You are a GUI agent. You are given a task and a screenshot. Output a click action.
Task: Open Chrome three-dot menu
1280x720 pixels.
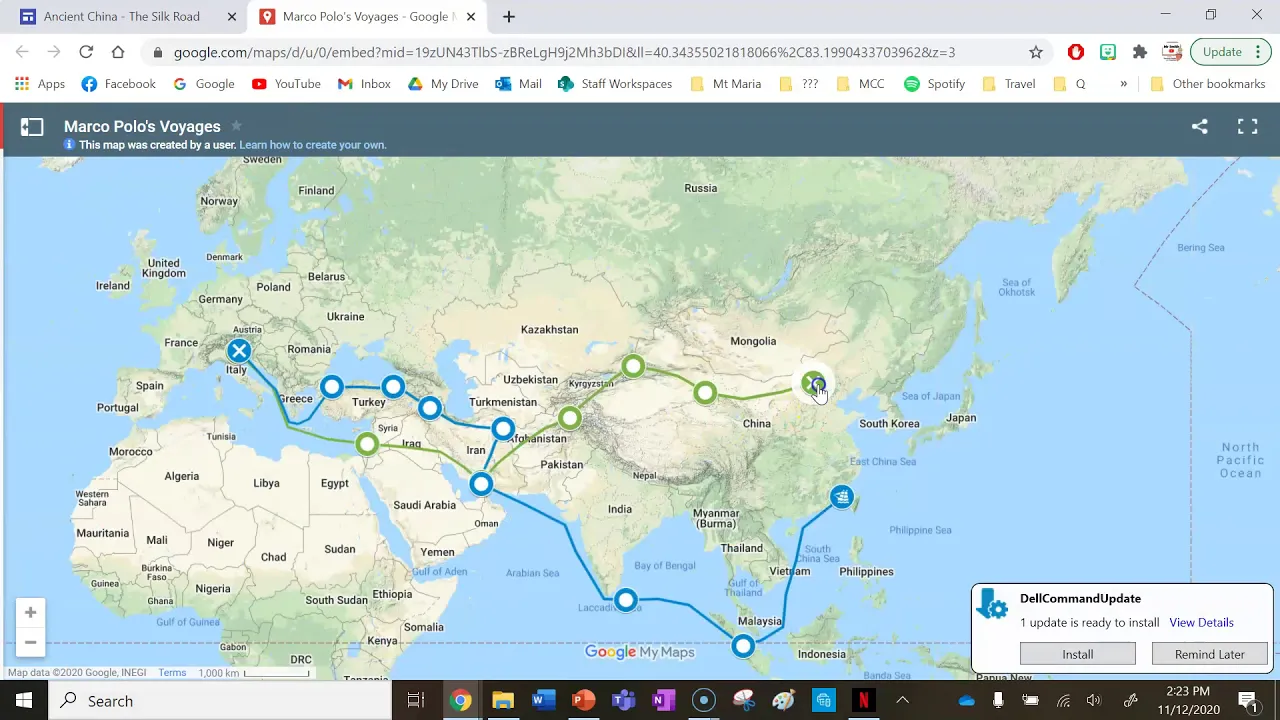point(1258,52)
